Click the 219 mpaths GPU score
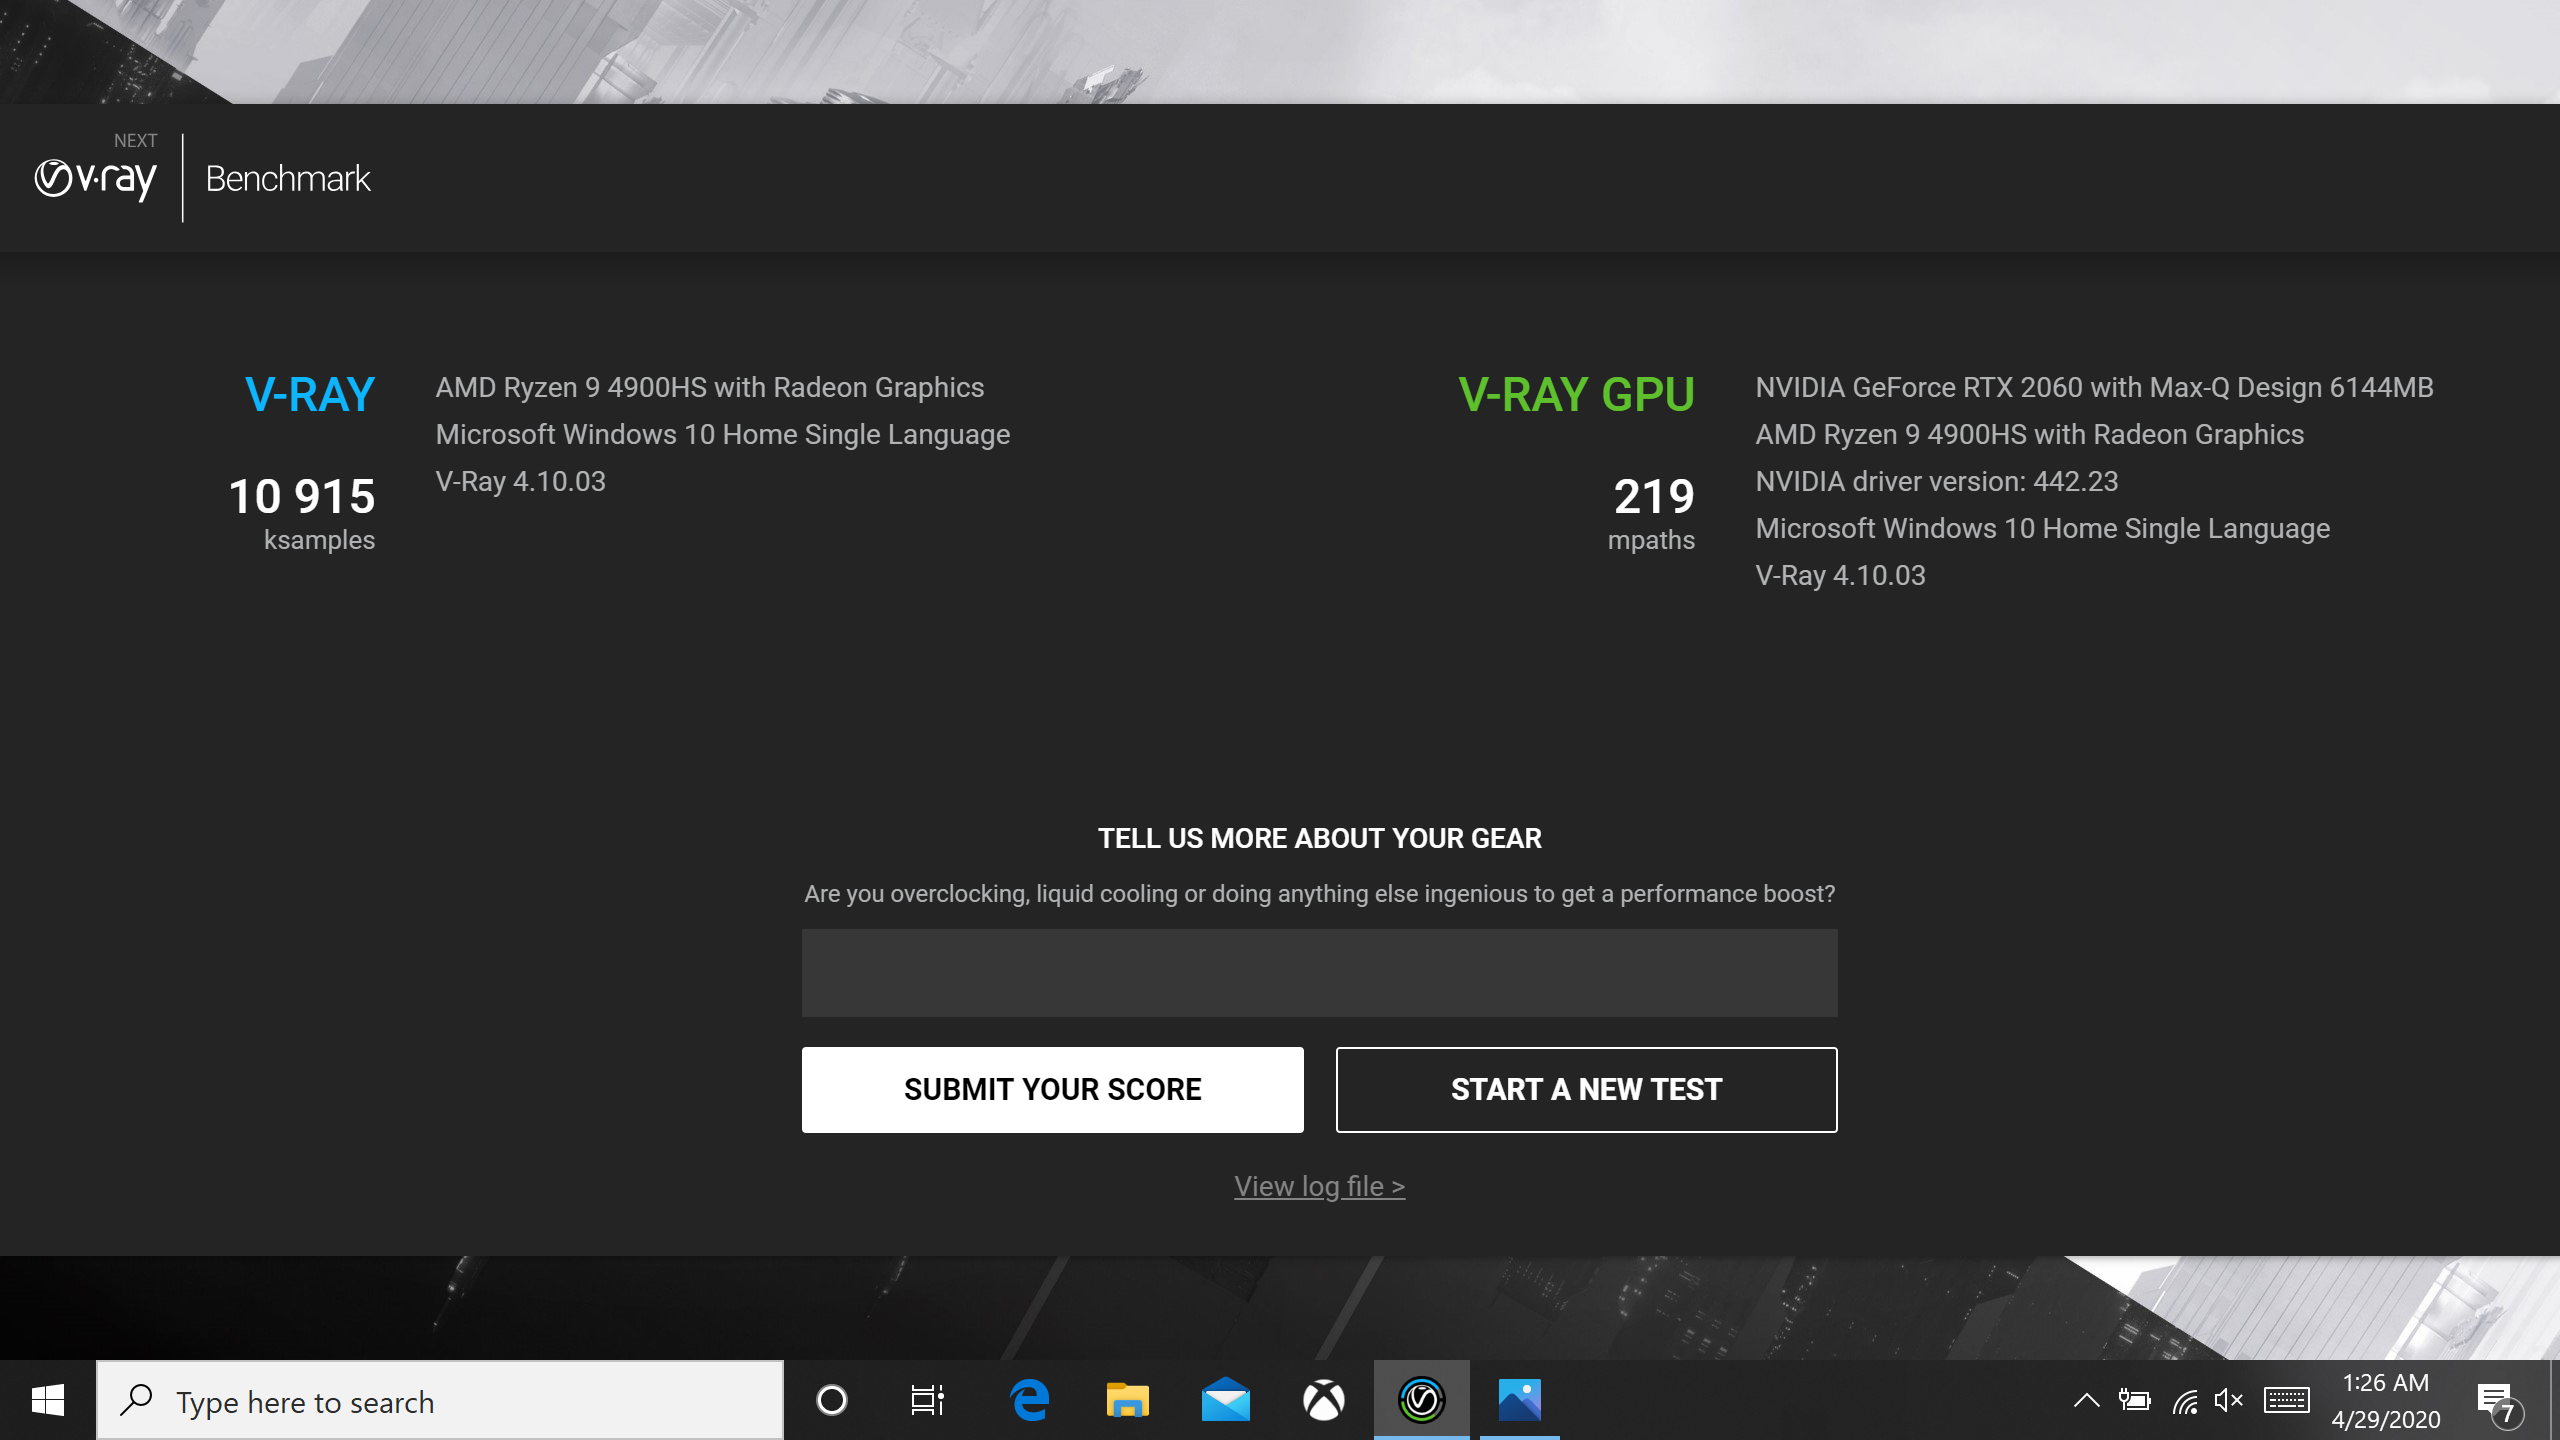This screenshot has width=2560, height=1440. 1654,496
